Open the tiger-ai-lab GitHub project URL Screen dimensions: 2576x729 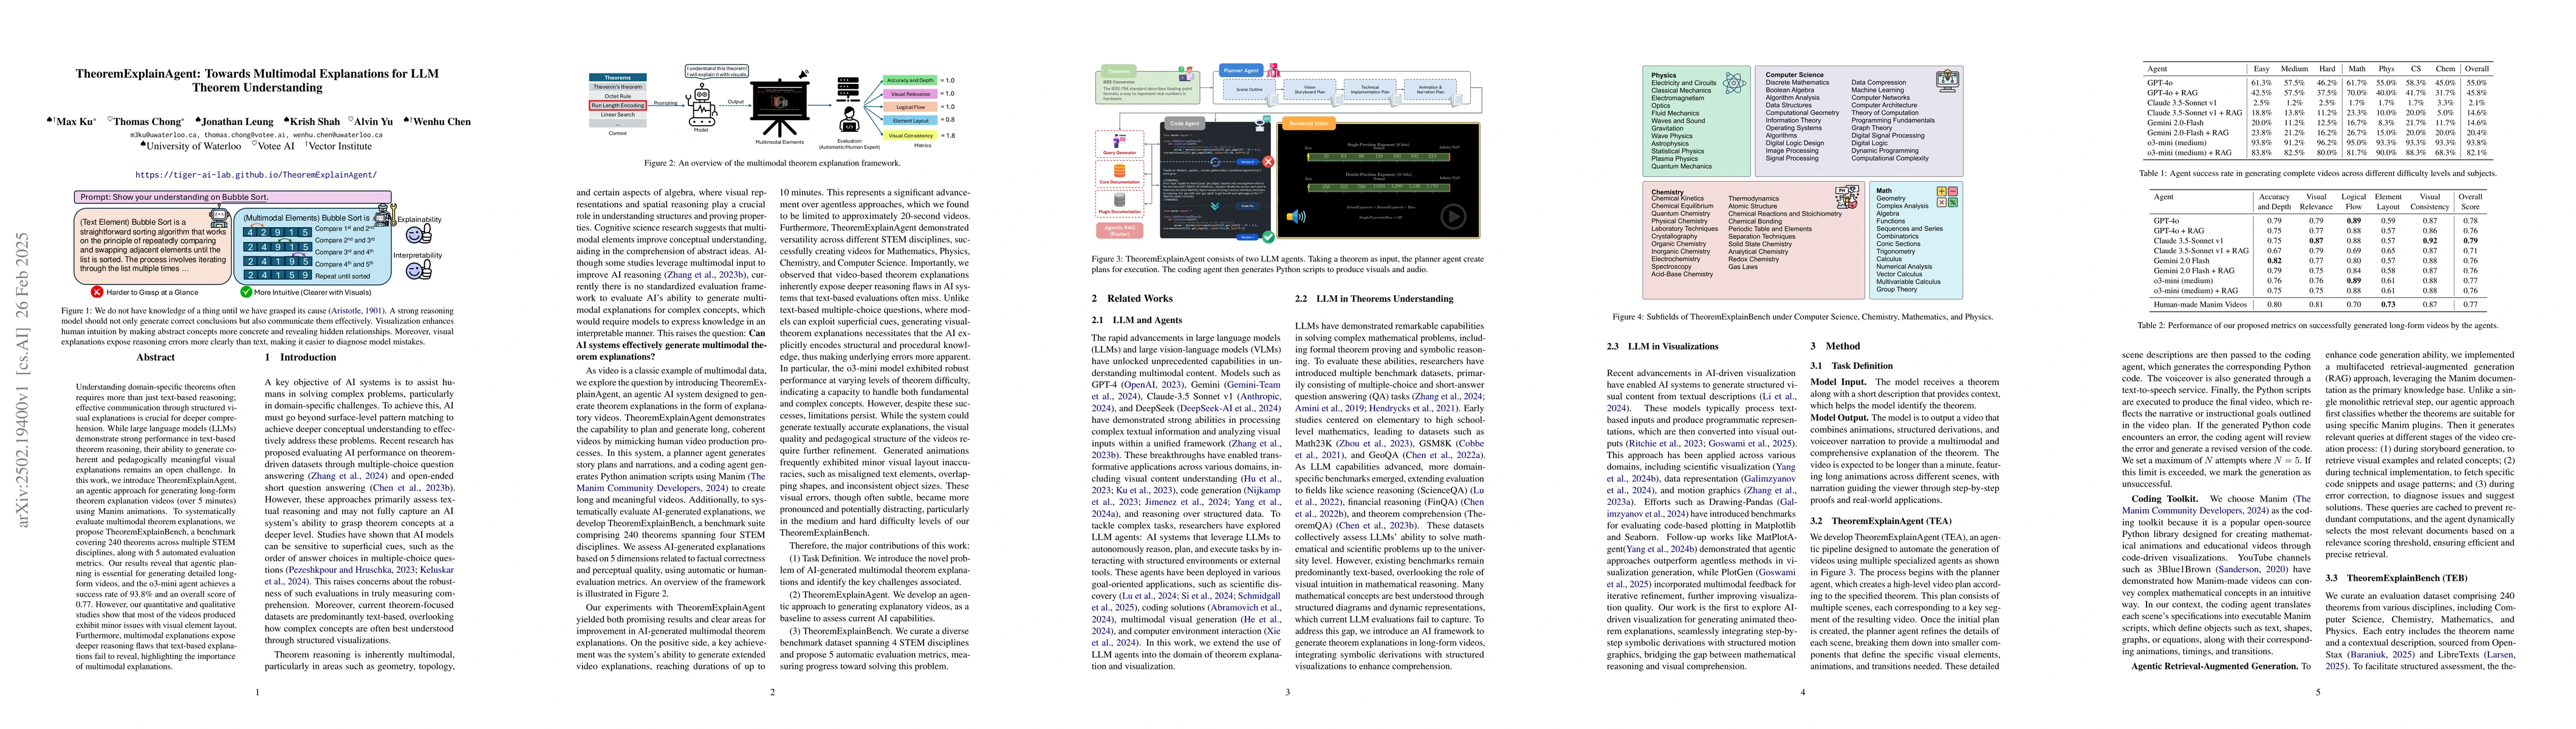click(256, 174)
